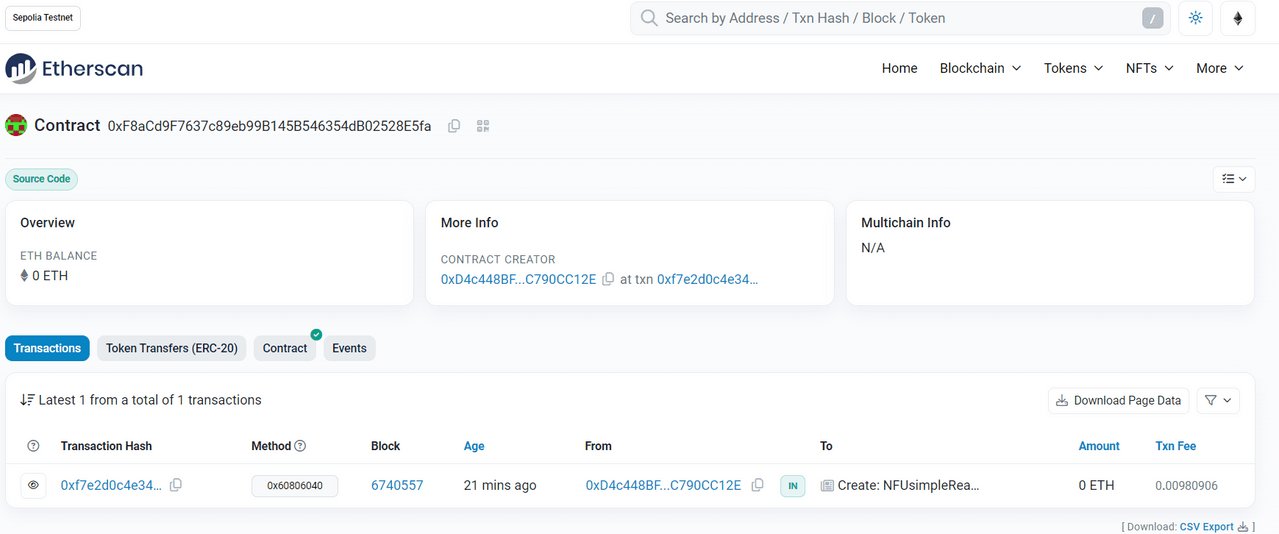Open contract creator address 0xD4c448BF...C790CC12E in More Info

point(518,279)
